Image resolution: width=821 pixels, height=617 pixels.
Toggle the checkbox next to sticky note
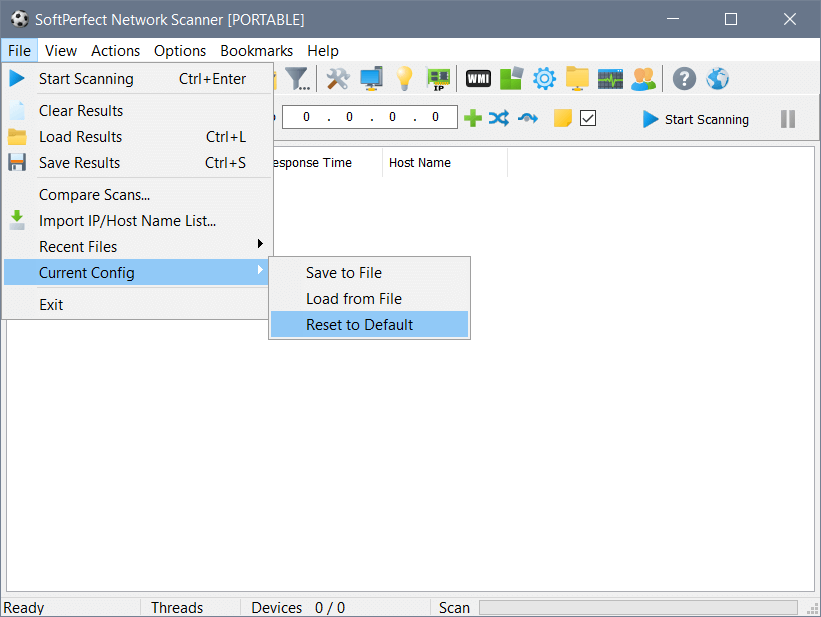click(x=588, y=118)
